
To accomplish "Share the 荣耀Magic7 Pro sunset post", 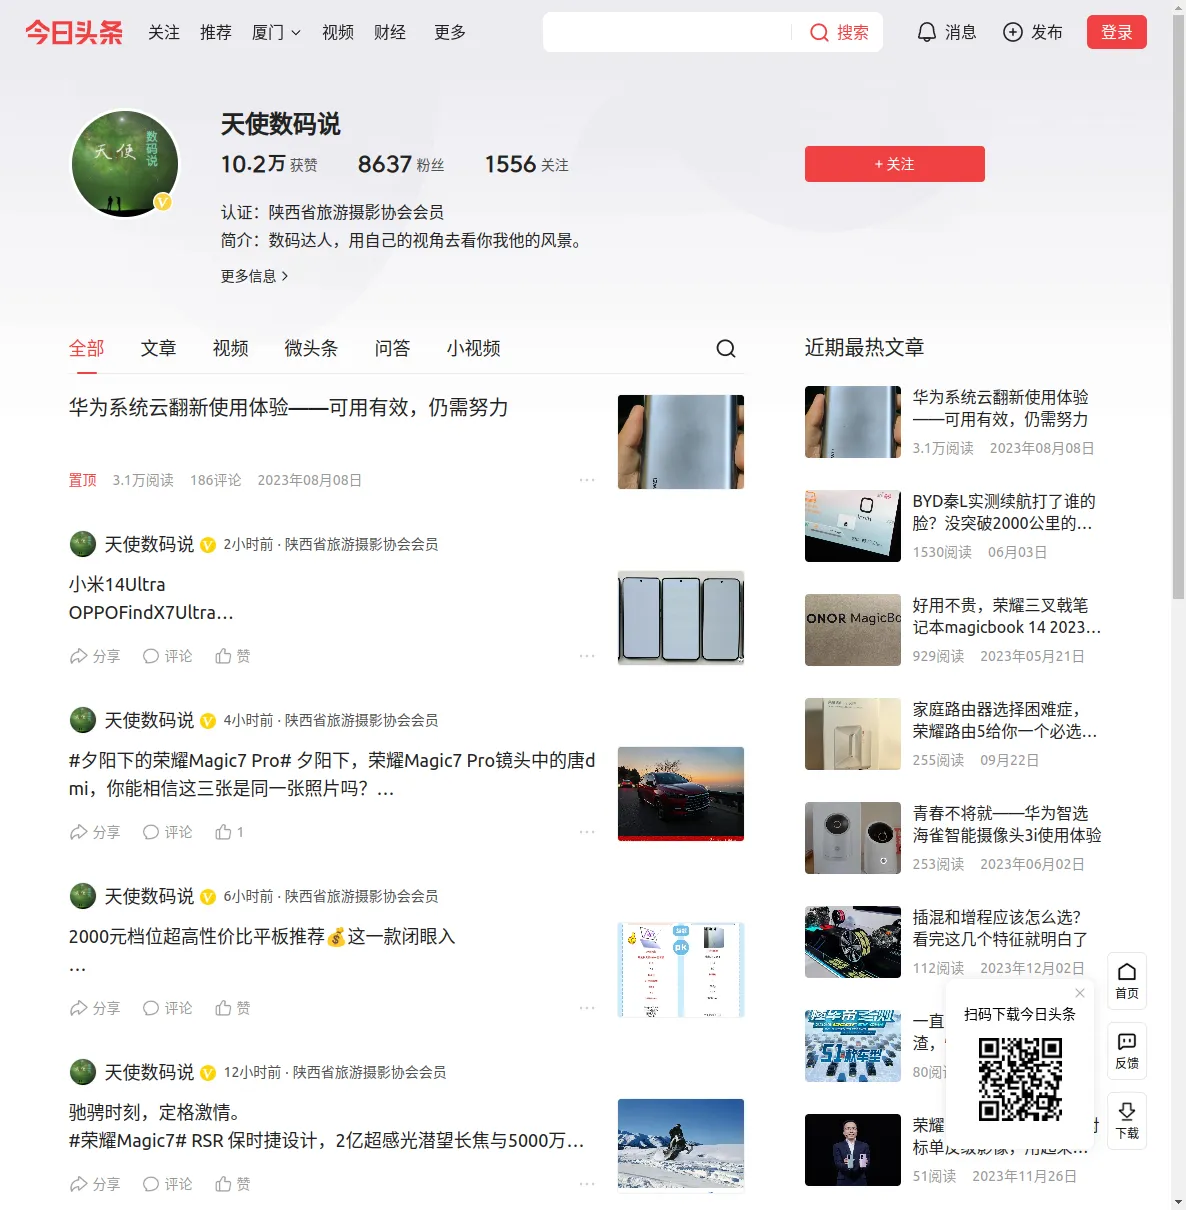I will (95, 832).
